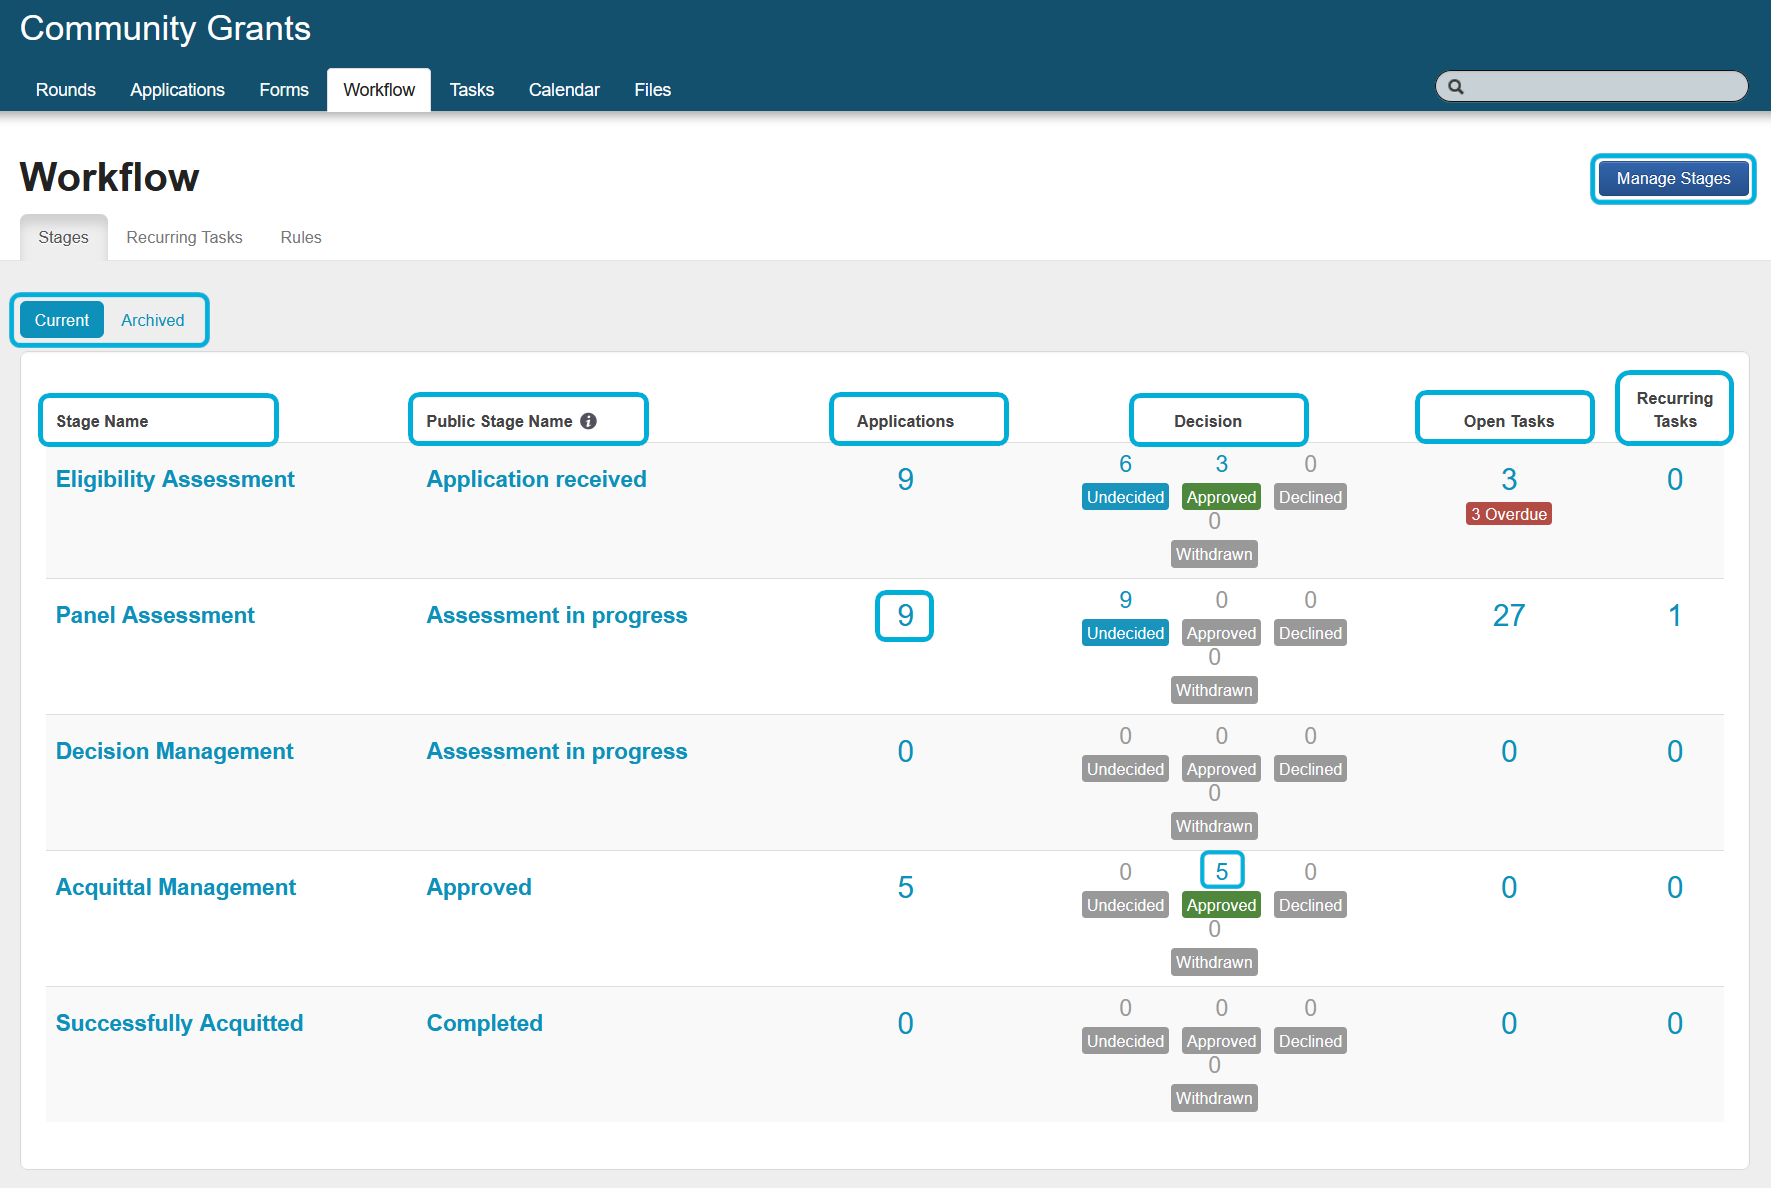This screenshot has height=1188, width=1771.
Task: Click green Approved badge in Acquittal Management row
Action: [x=1221, y=905]
